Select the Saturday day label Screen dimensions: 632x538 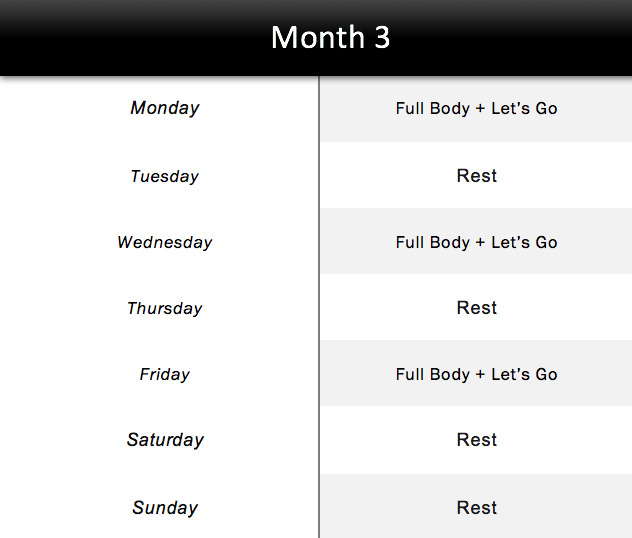tap(165, 440)
